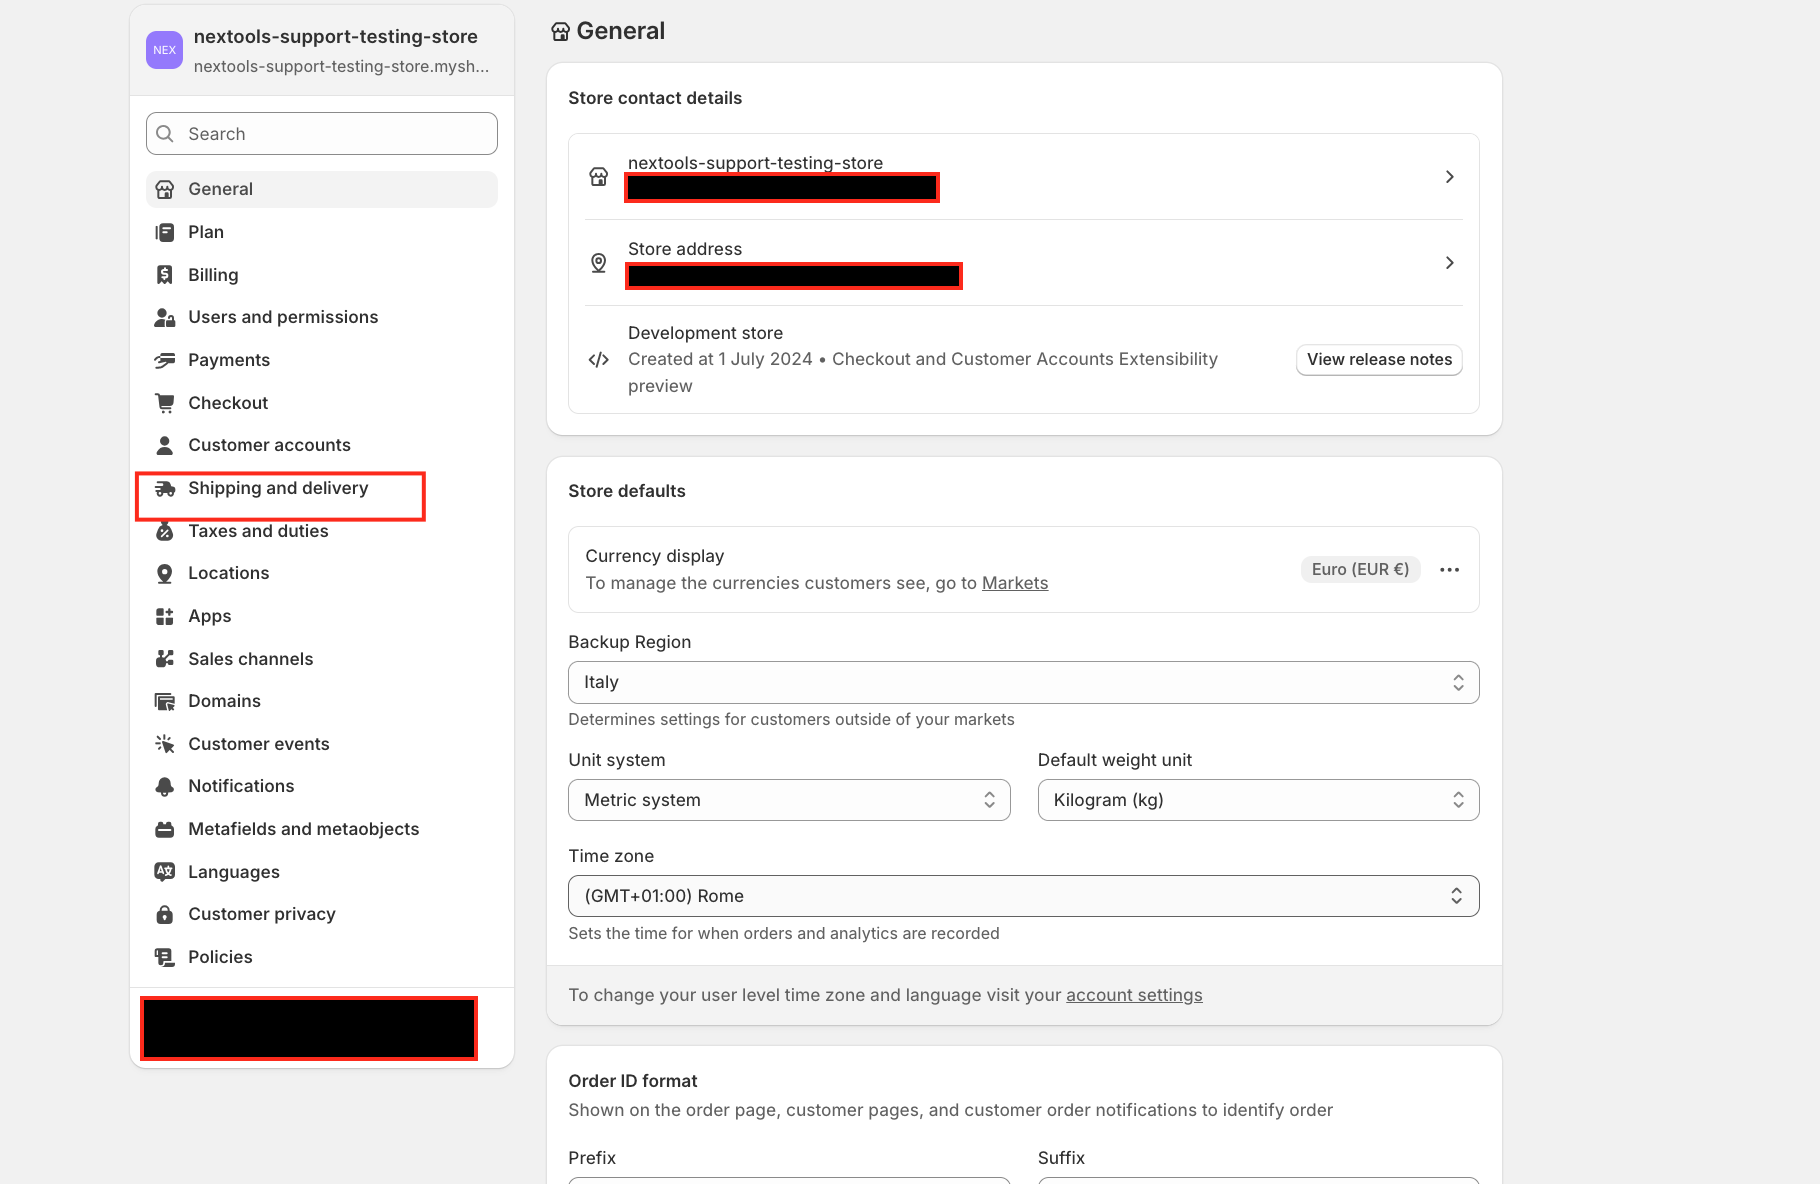
Task: Open the Default weight unit Kilogram dropdown
Action: (1258, 801)
